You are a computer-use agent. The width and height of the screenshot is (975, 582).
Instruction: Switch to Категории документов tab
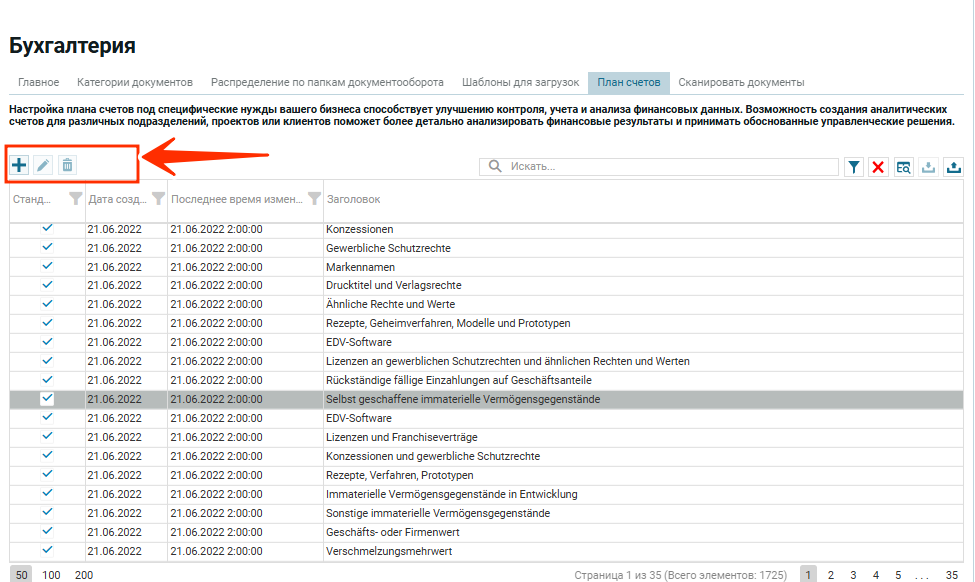pyautogui.click(x=134, y=82)
